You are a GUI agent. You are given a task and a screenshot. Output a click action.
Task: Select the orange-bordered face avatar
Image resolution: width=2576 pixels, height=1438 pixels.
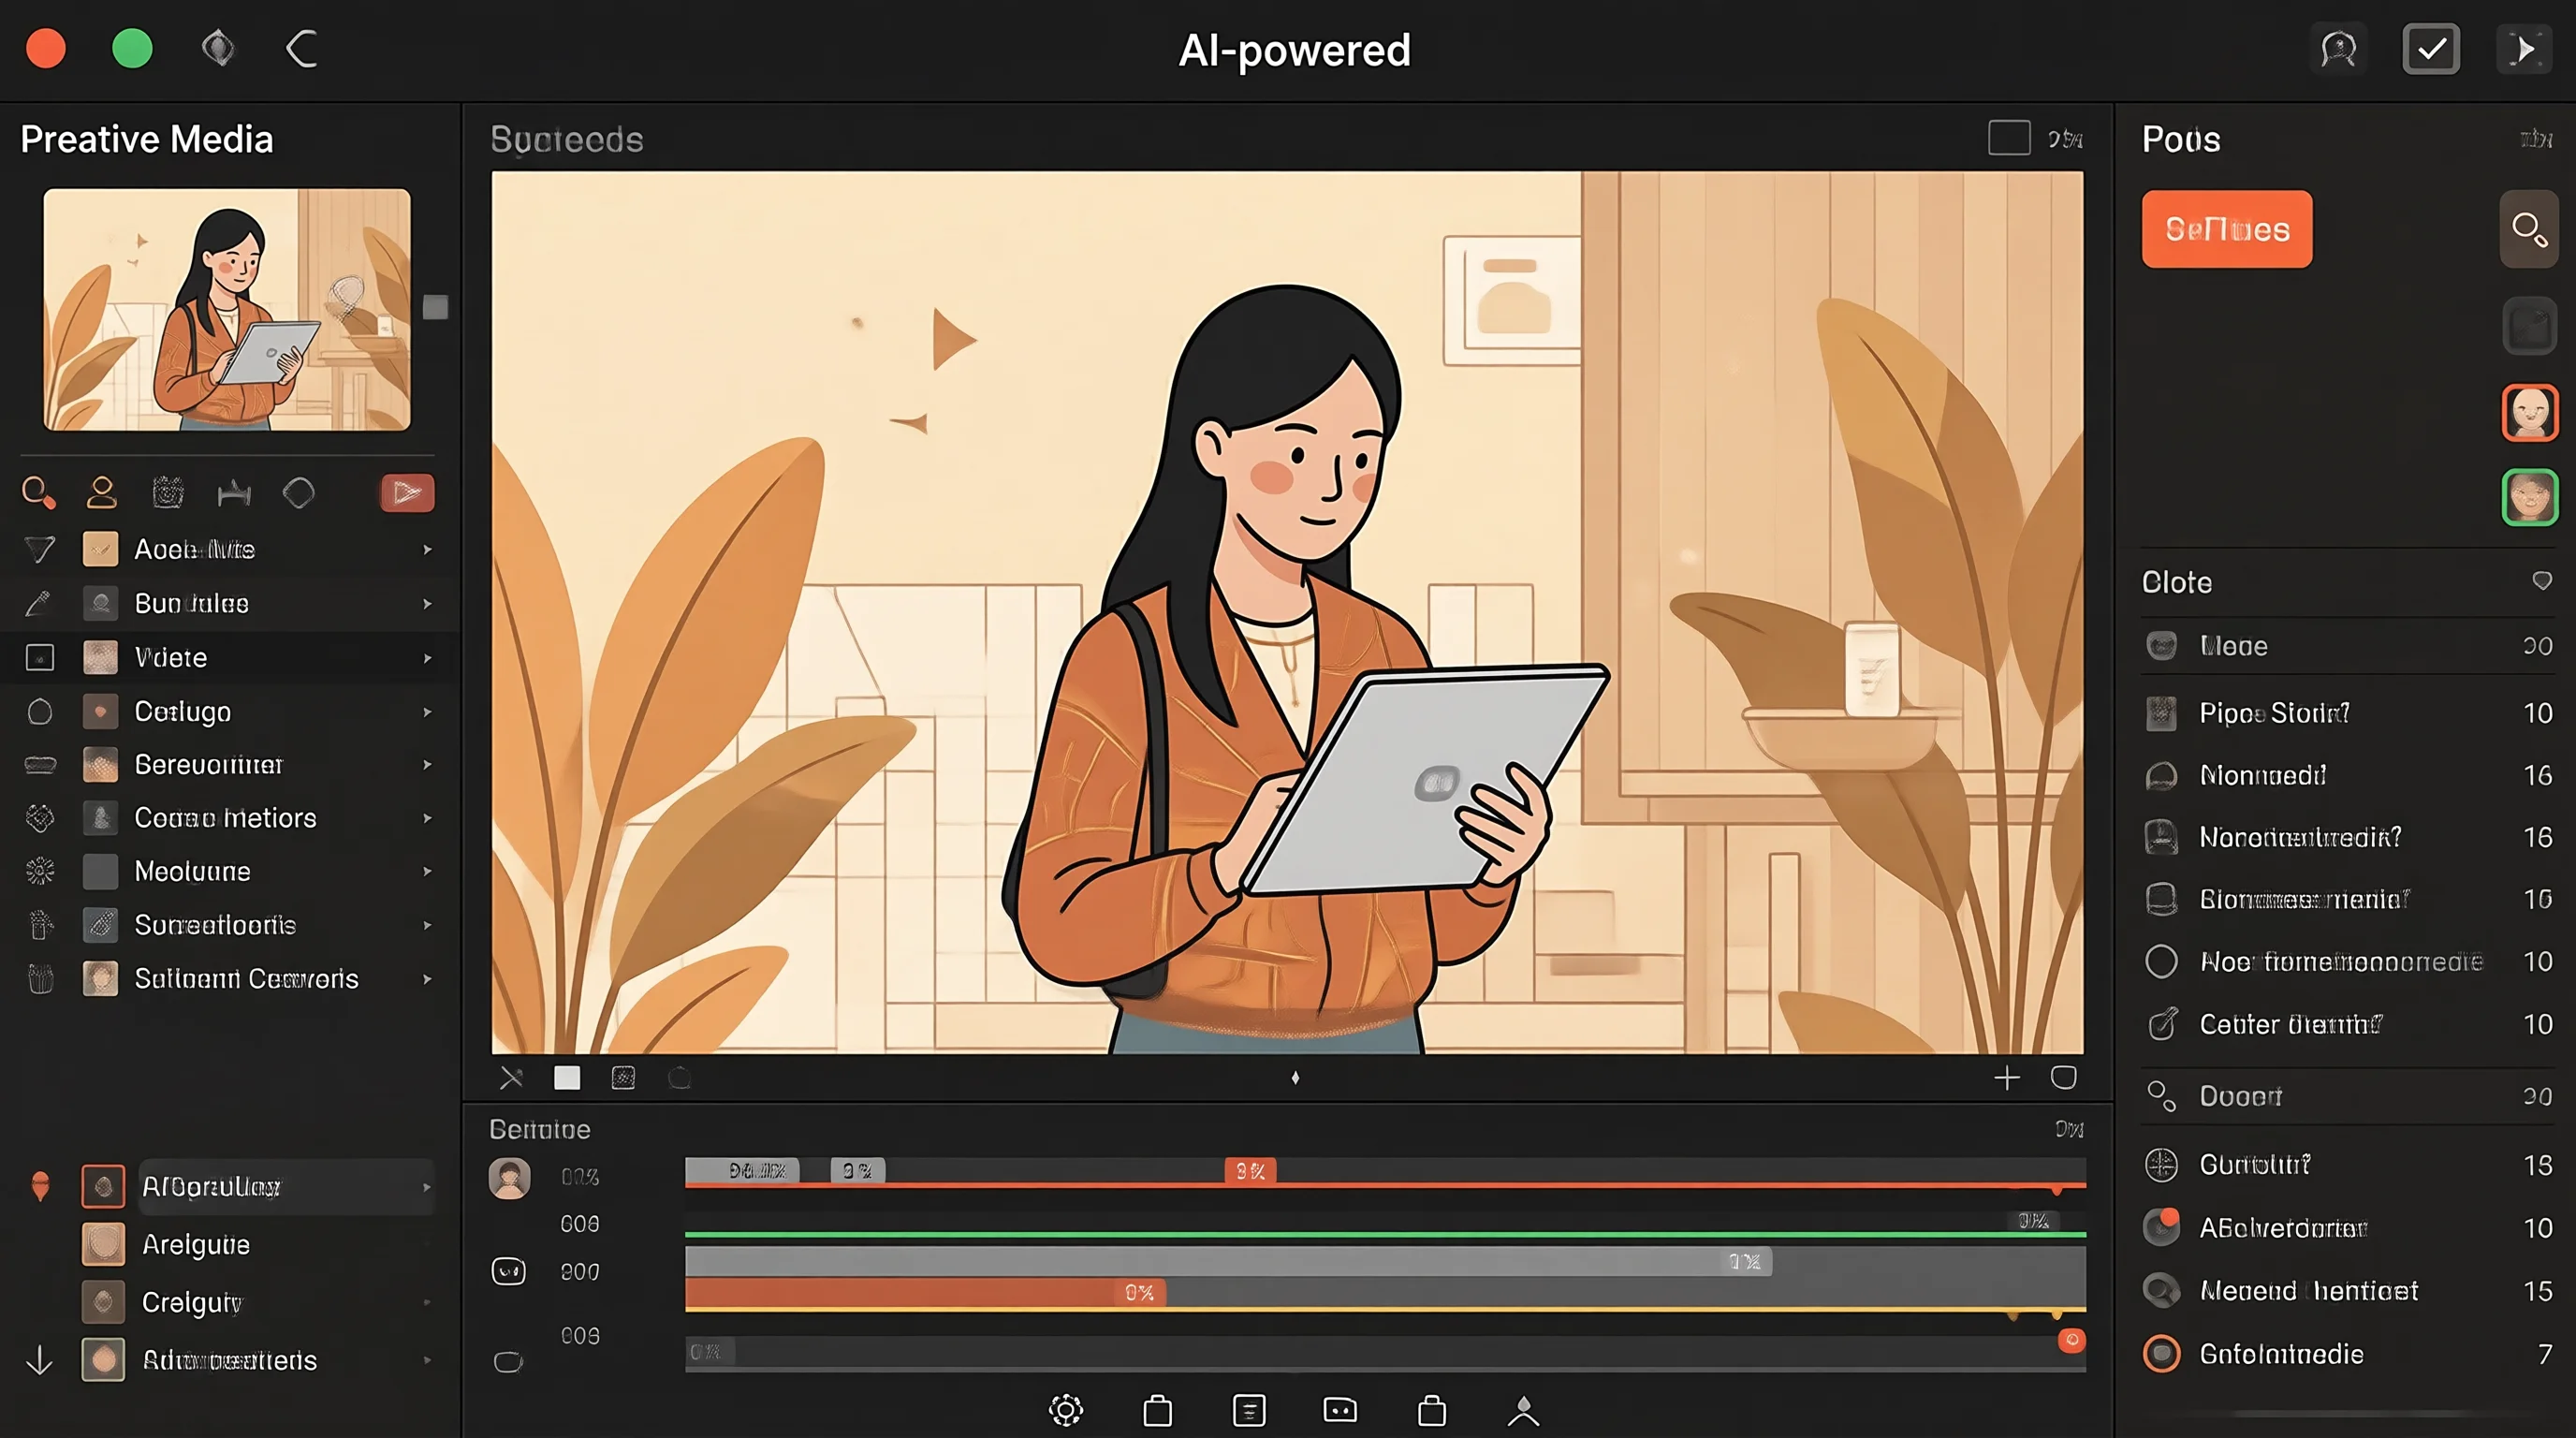(2529, 412)
